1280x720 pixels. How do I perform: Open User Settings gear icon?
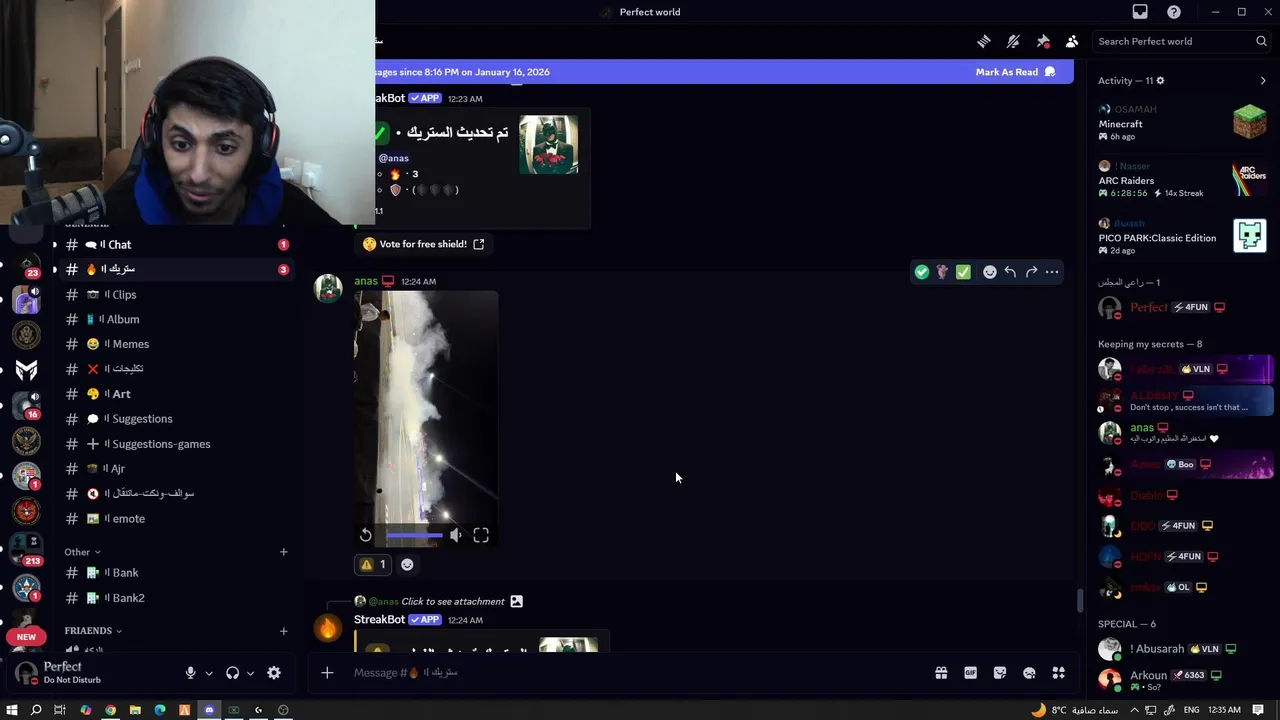[x=274, y=673]
